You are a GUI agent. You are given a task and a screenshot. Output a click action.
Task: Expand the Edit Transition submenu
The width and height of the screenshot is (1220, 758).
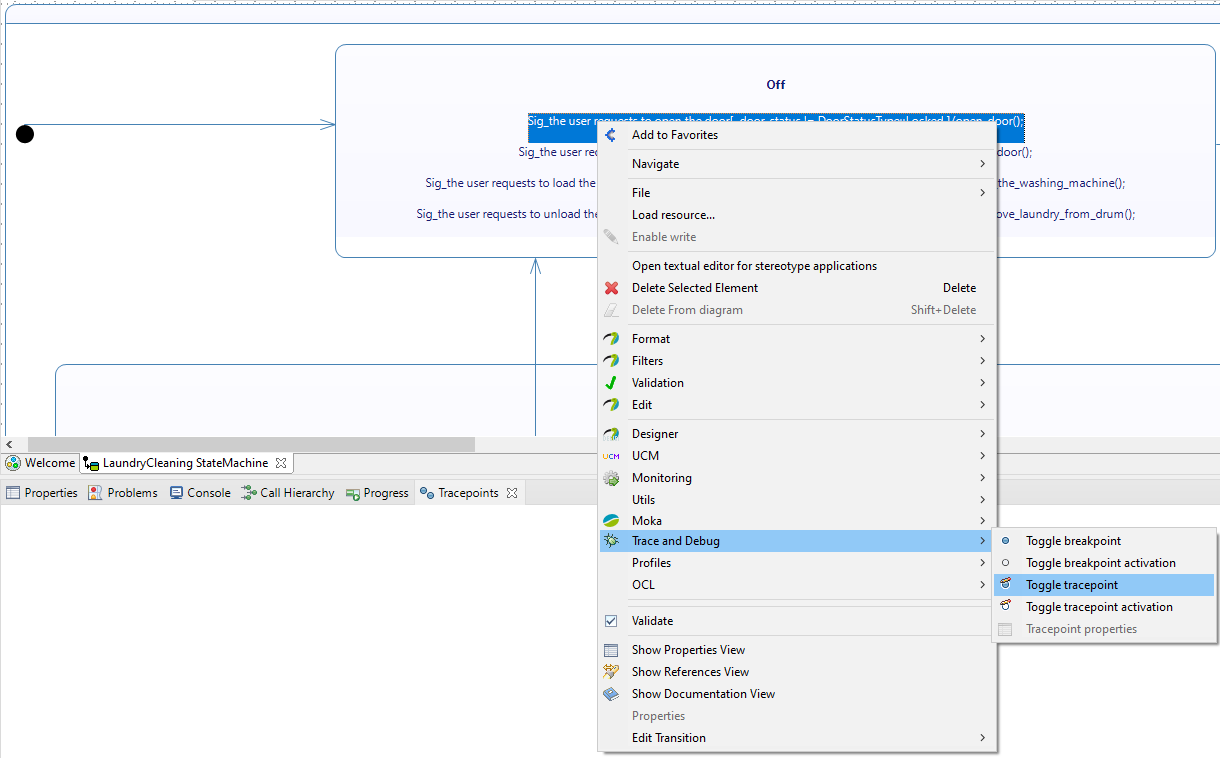[797, 738]
